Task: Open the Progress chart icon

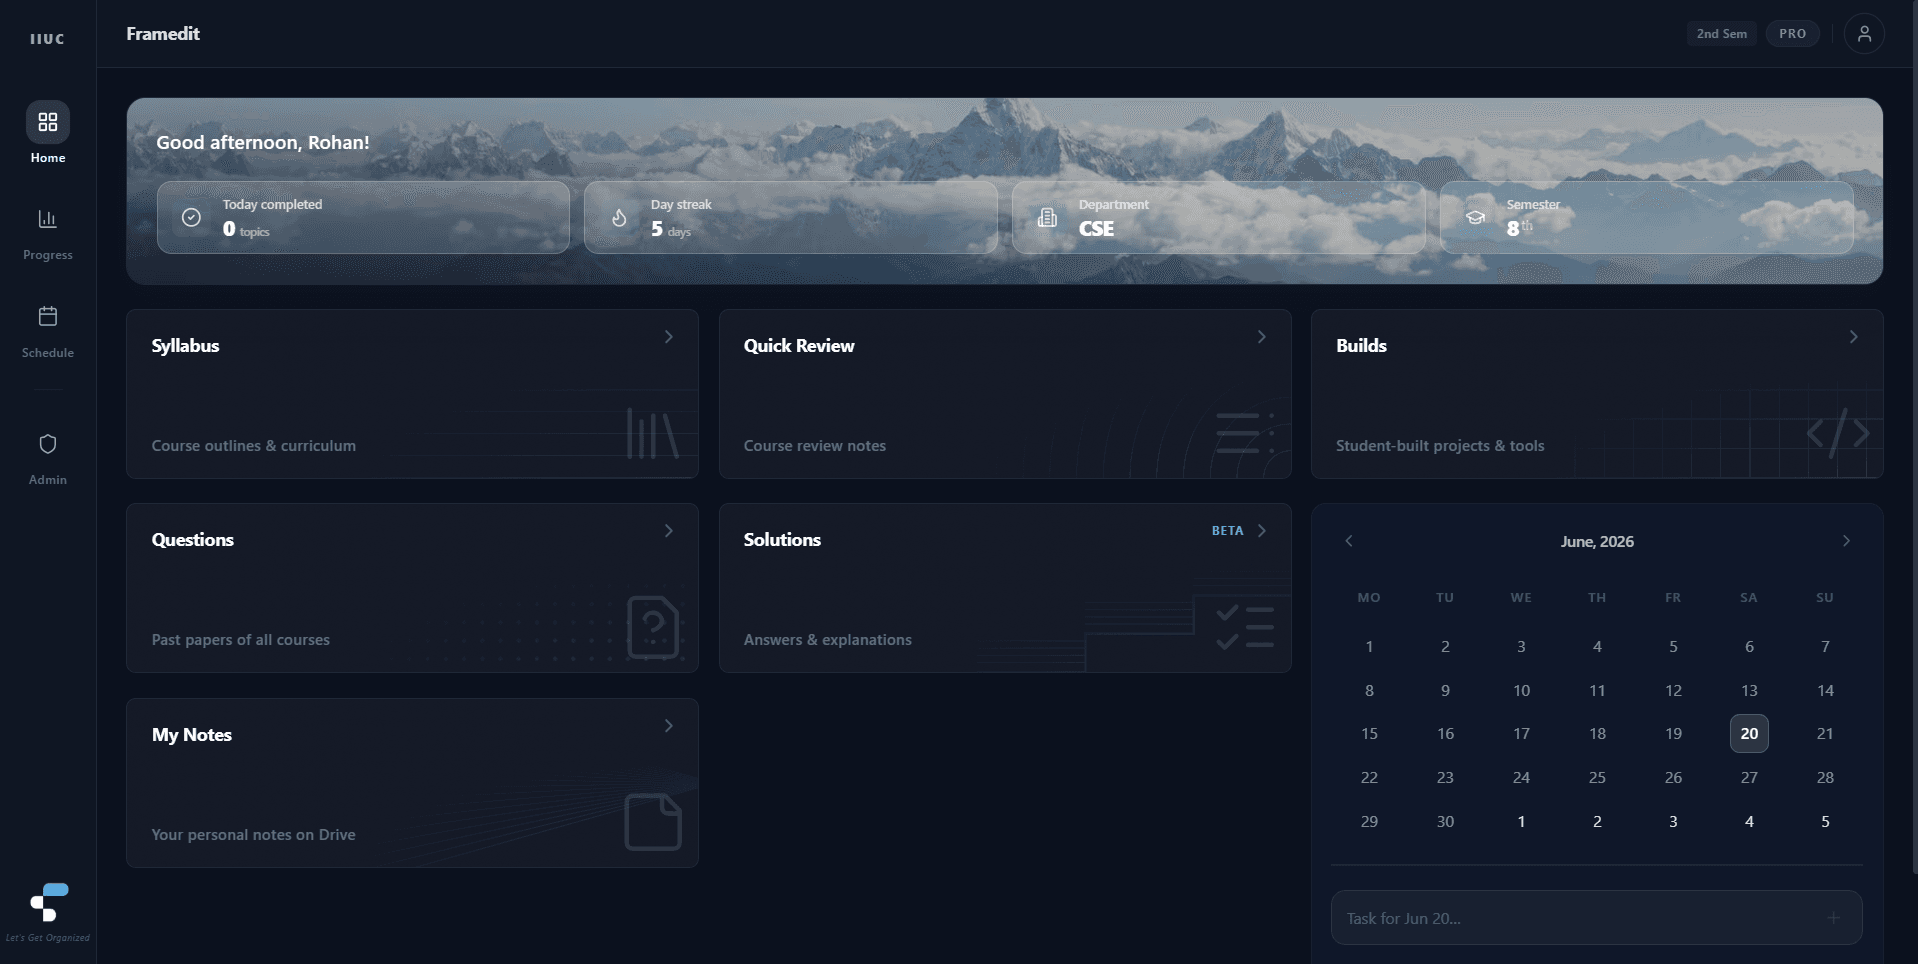Action: [x=48, y=219]
